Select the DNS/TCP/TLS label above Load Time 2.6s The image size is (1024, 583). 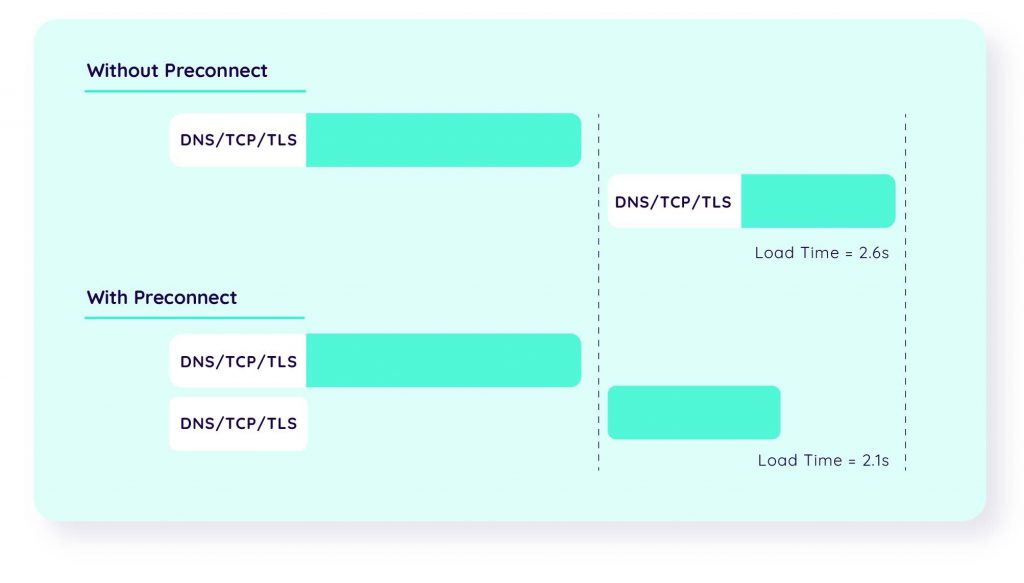tap(673, 202)
